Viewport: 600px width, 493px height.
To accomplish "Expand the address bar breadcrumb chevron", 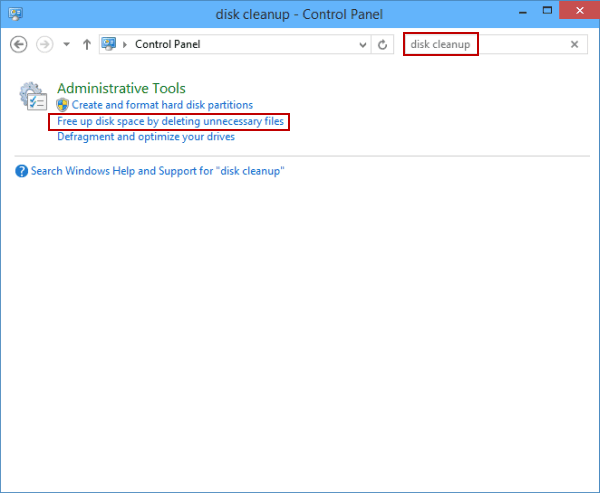I will pos(125,44).
